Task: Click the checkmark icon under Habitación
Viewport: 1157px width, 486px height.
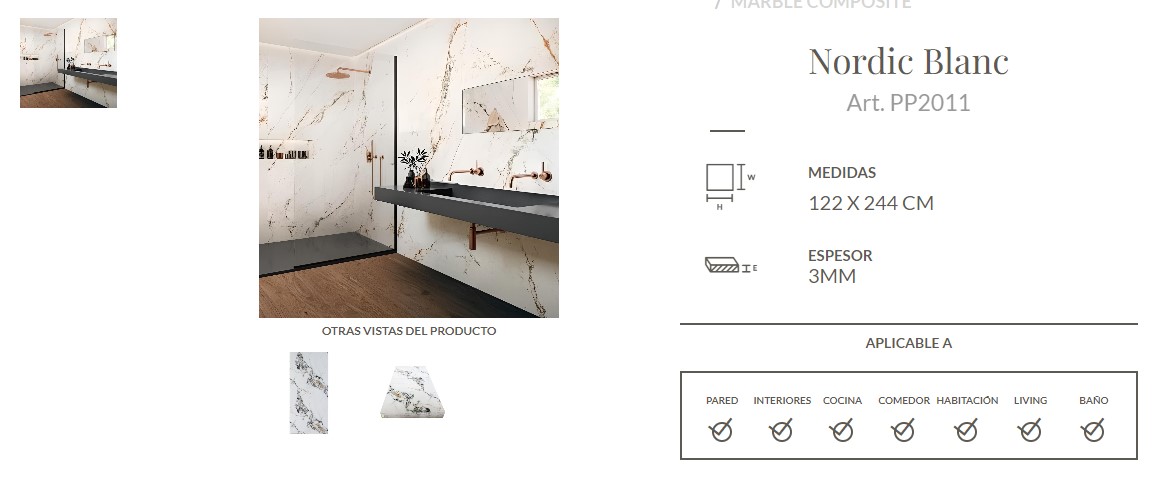Action: [967, 430]
